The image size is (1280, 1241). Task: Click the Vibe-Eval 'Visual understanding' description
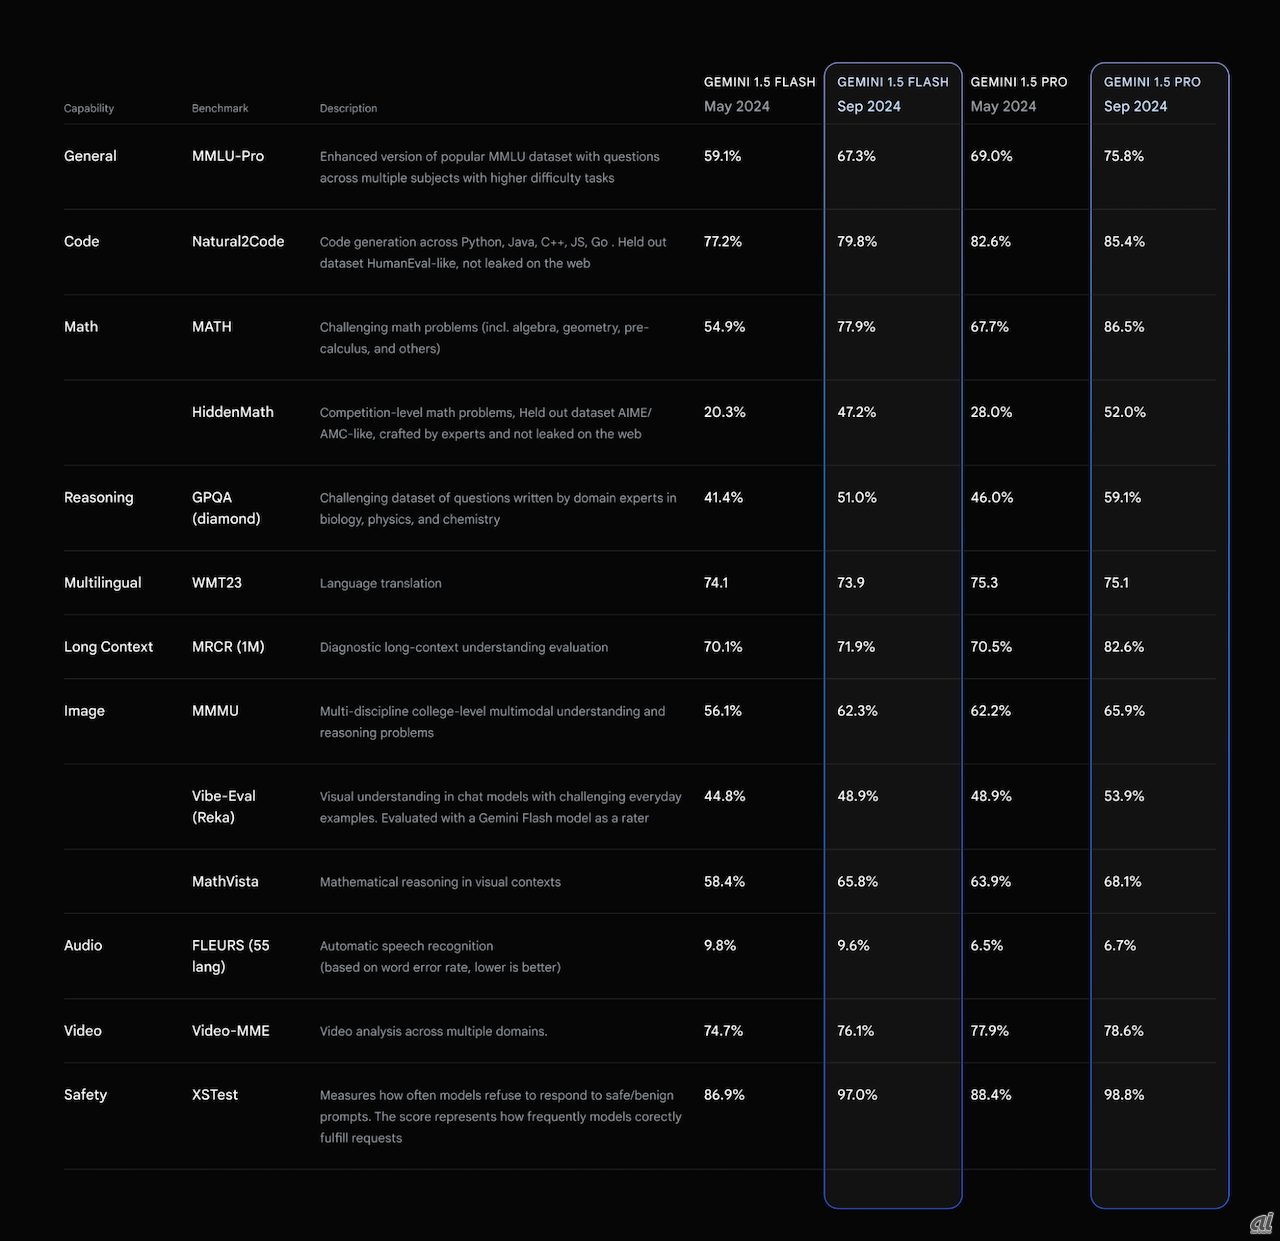(x=501, y=807)
